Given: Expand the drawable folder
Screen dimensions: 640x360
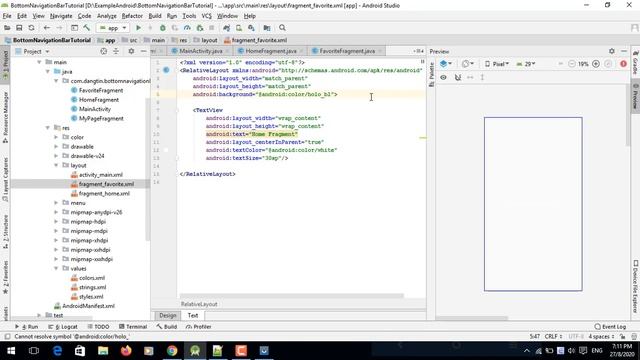Looking at the screenshot, I should (x=56, y=147).
